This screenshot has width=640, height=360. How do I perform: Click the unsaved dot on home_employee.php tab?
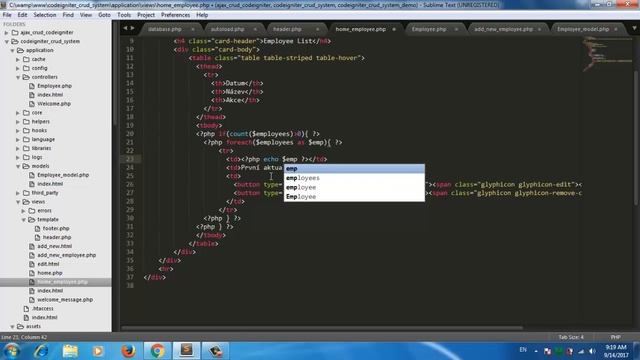394,29
